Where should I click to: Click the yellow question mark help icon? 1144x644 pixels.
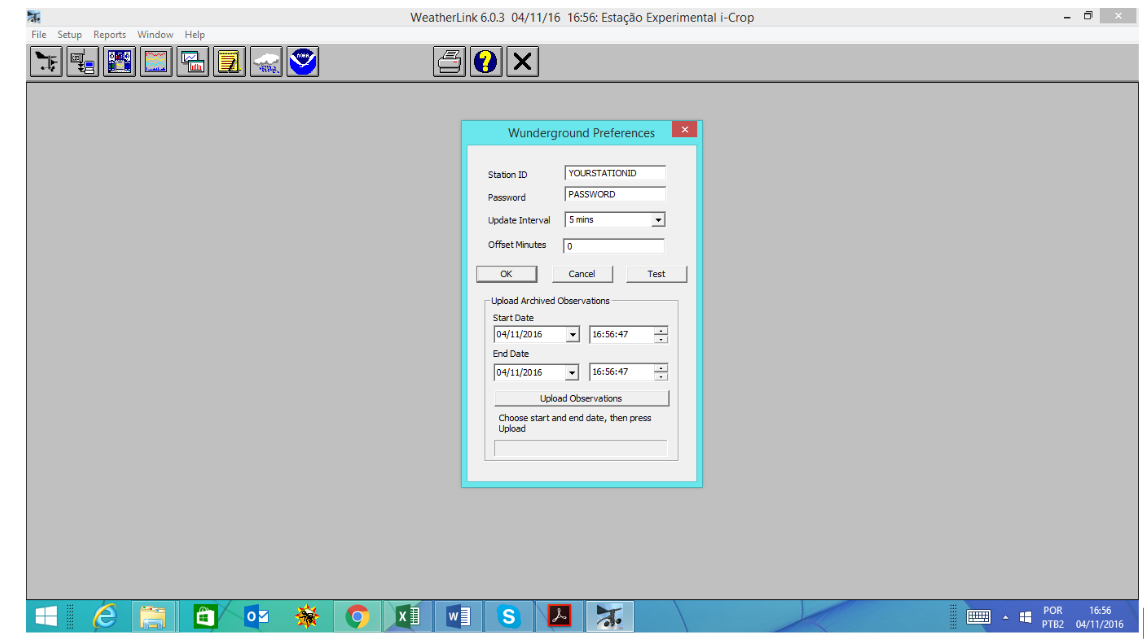(485, 62)
